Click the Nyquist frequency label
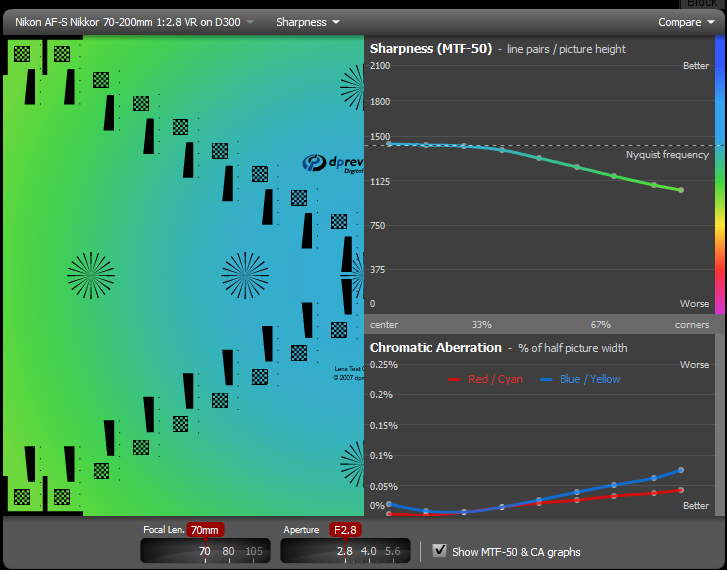 [667, 155]
